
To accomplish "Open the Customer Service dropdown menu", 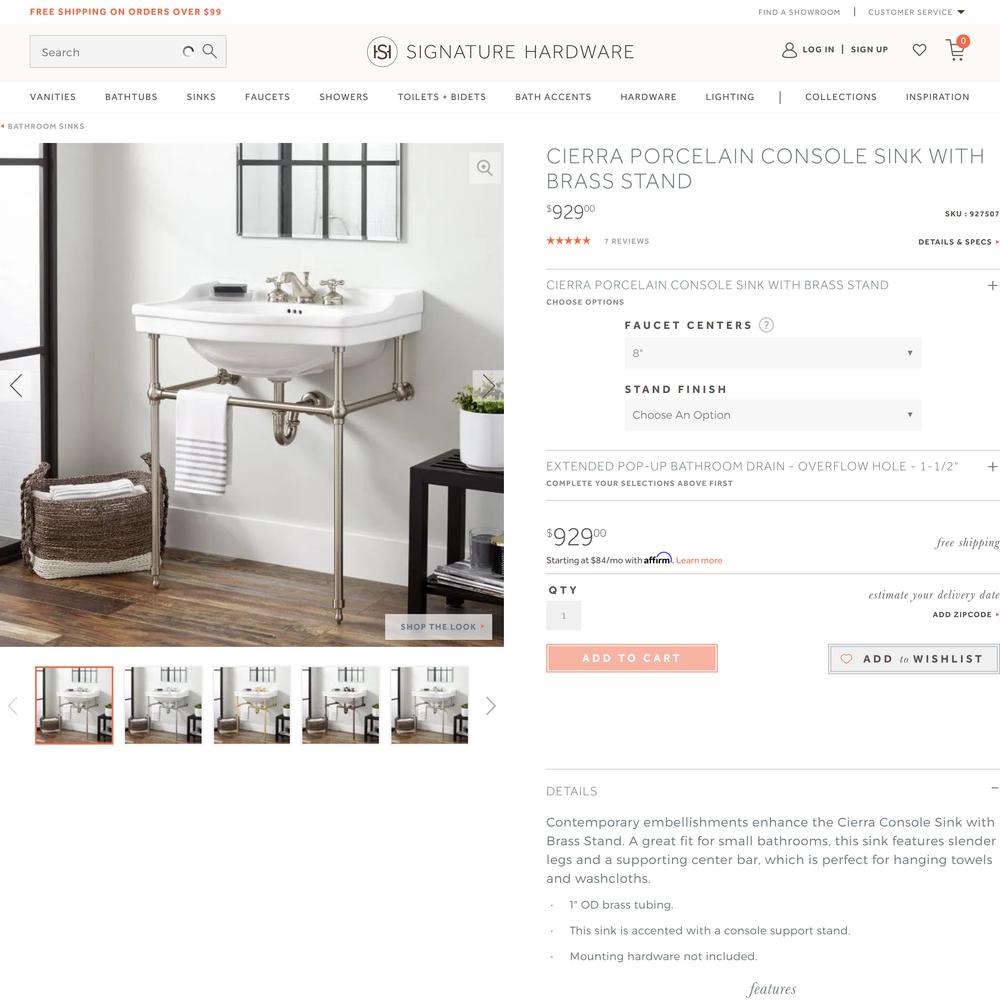I will pos(916,12).
